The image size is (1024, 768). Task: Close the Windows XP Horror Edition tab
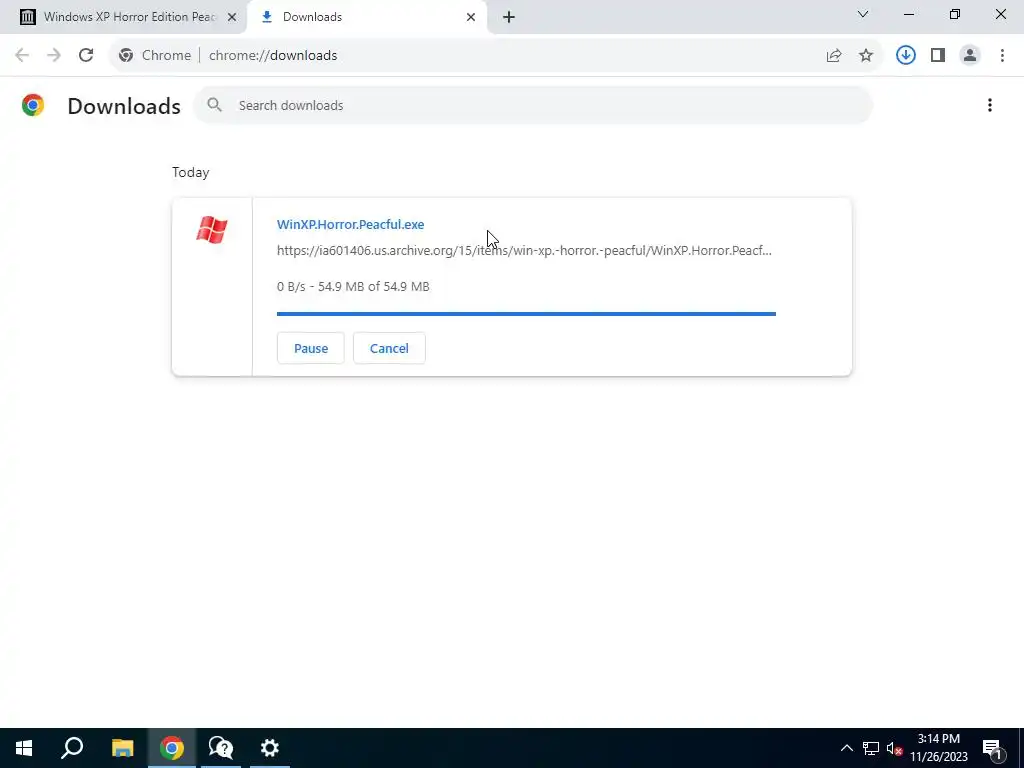[232, 17]
